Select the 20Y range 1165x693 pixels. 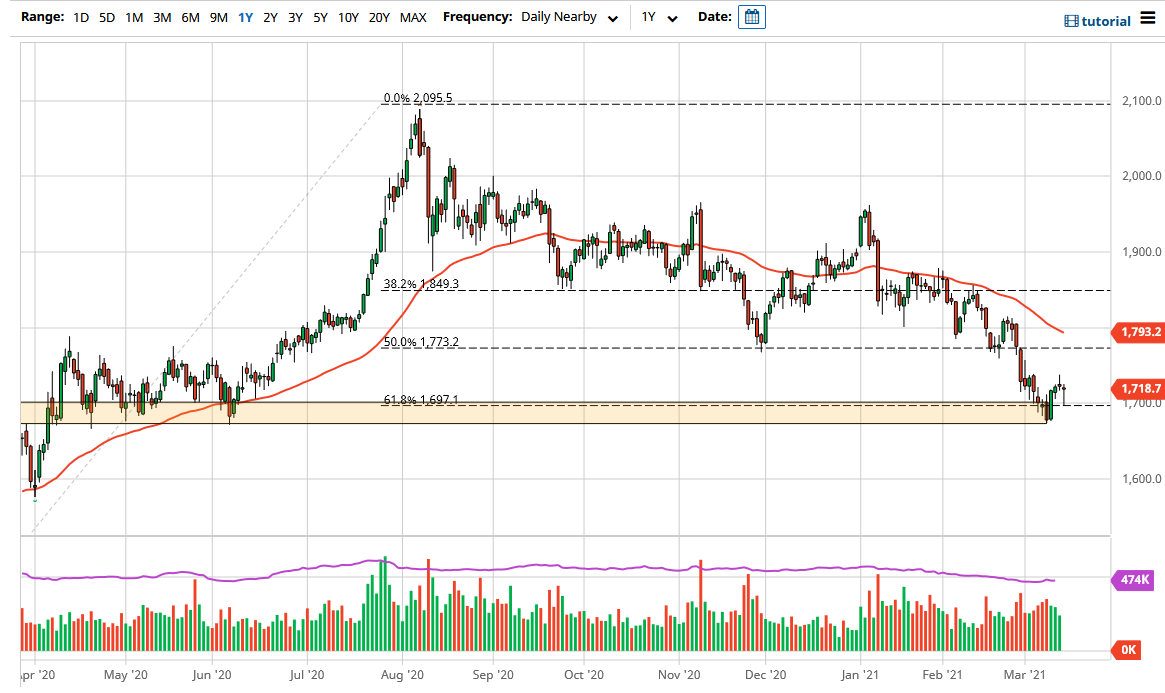[379, 17]
